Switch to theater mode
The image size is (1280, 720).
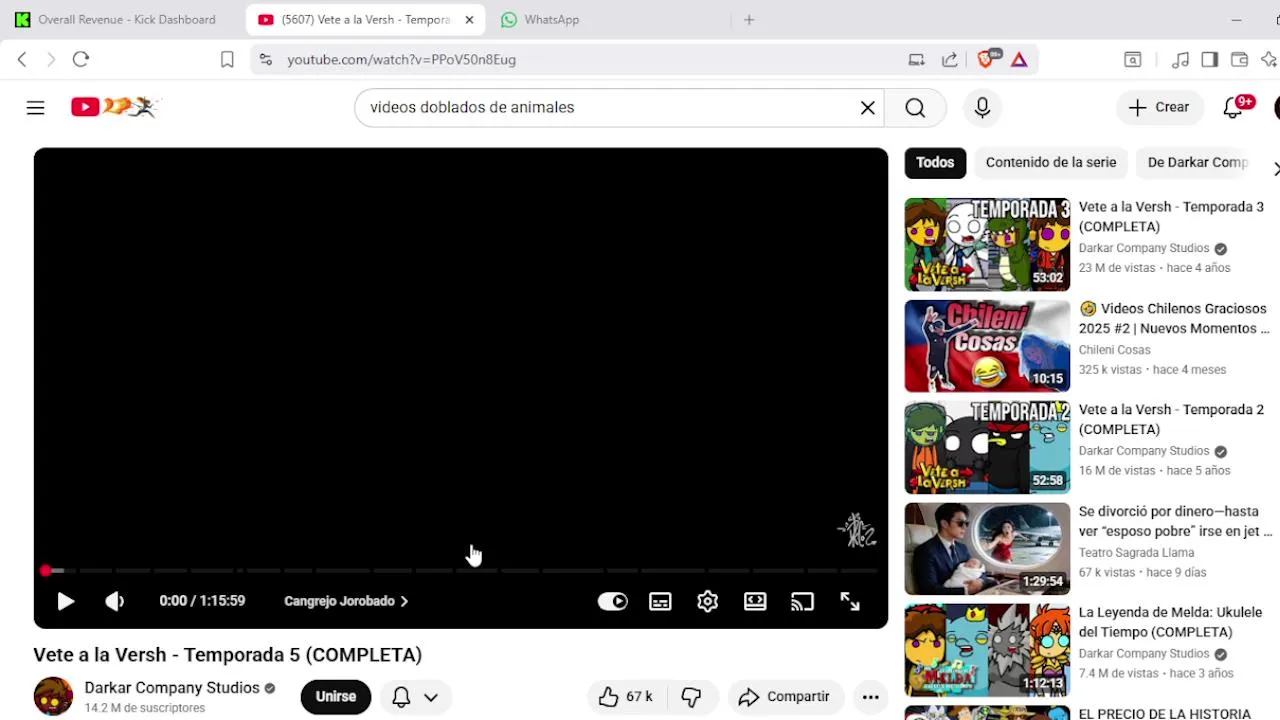[755, 601]
